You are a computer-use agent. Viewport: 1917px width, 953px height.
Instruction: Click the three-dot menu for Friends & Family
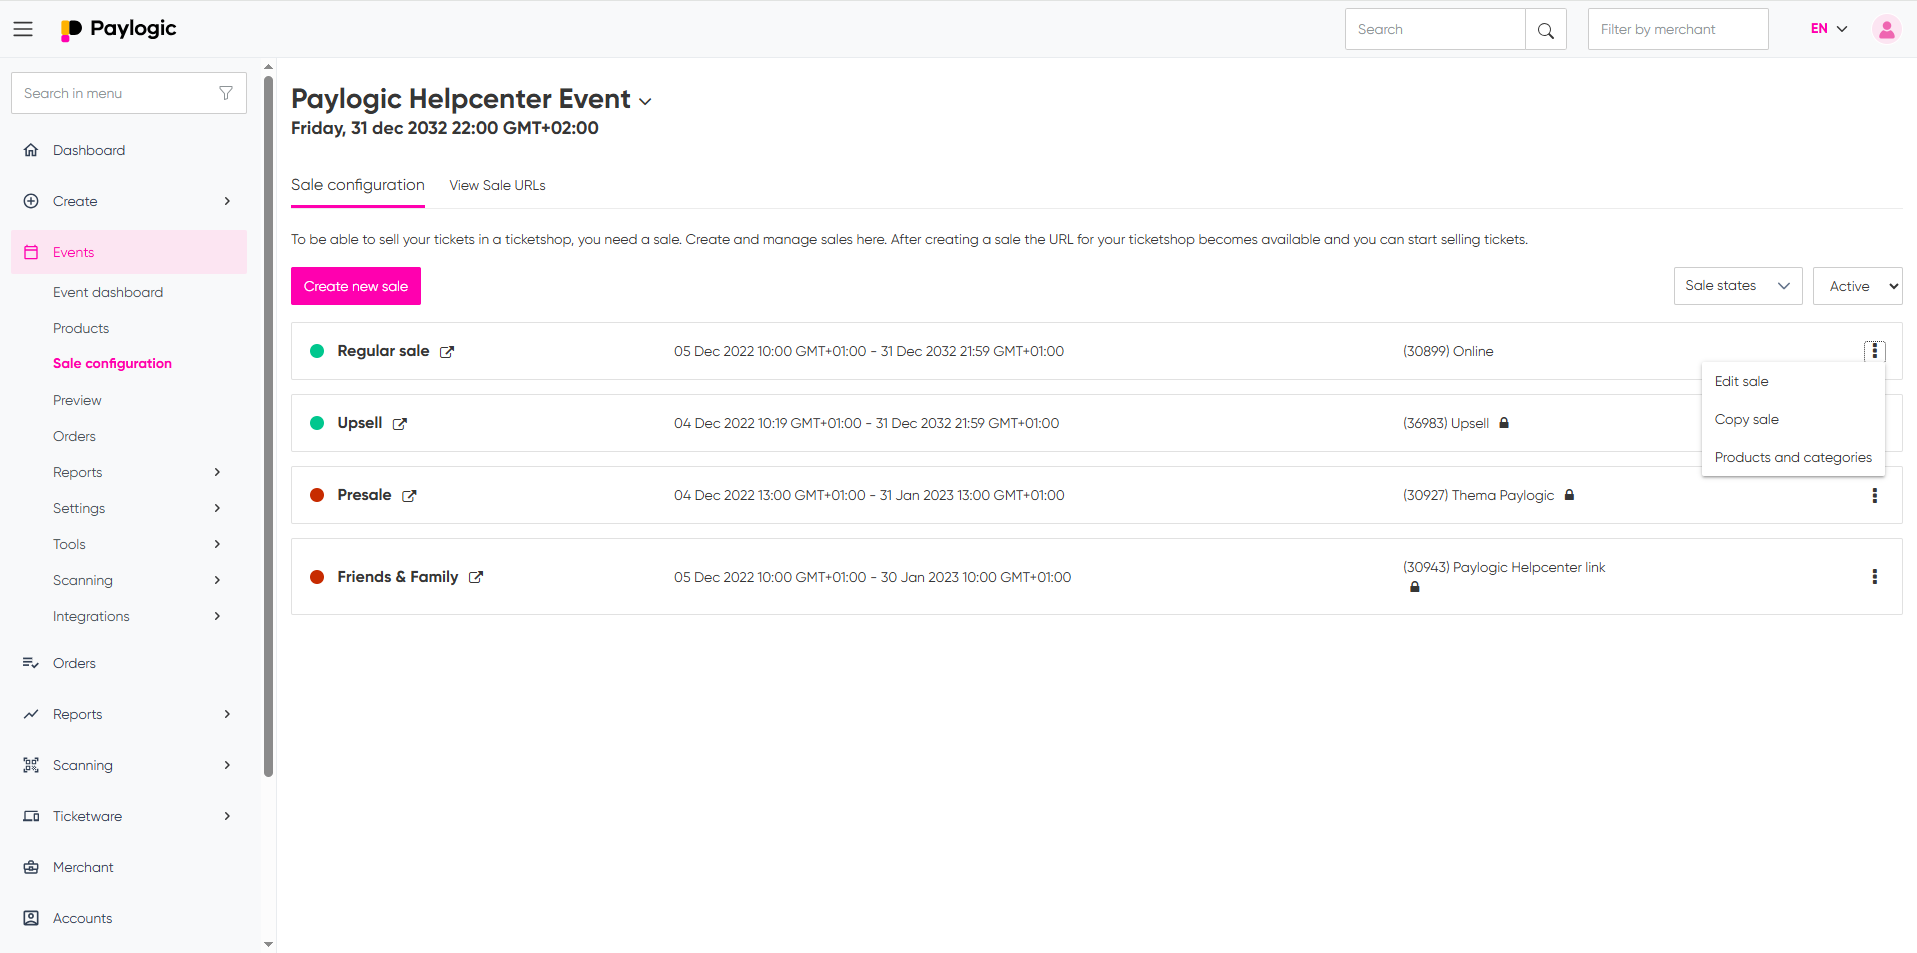[1874, 577]
